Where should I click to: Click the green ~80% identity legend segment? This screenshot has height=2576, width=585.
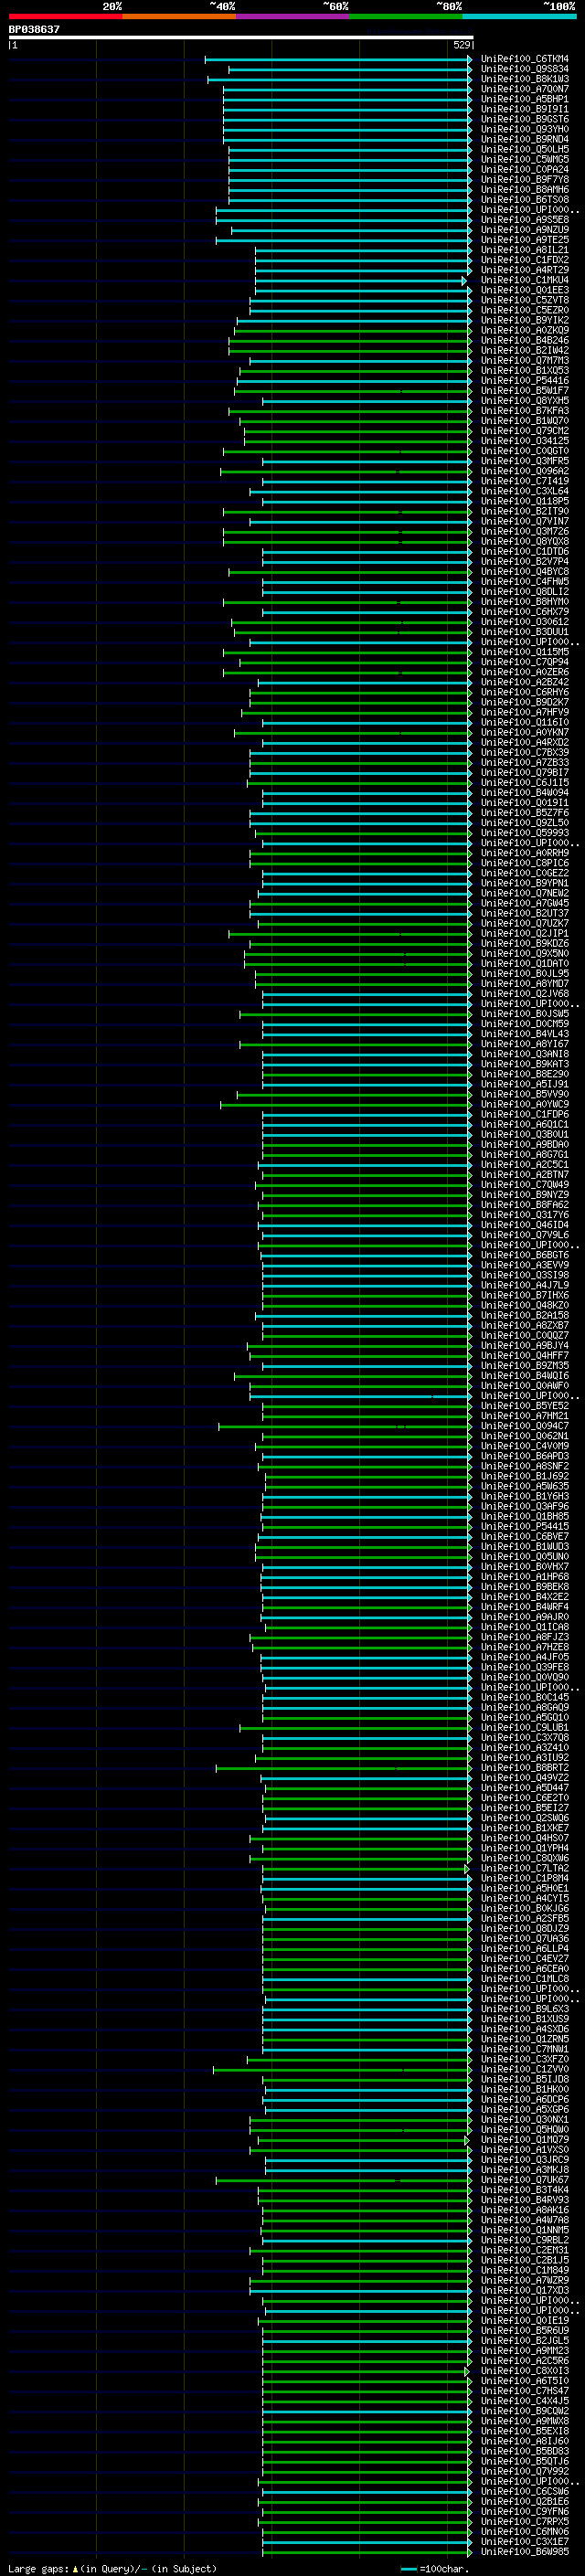tap(406, 16)
